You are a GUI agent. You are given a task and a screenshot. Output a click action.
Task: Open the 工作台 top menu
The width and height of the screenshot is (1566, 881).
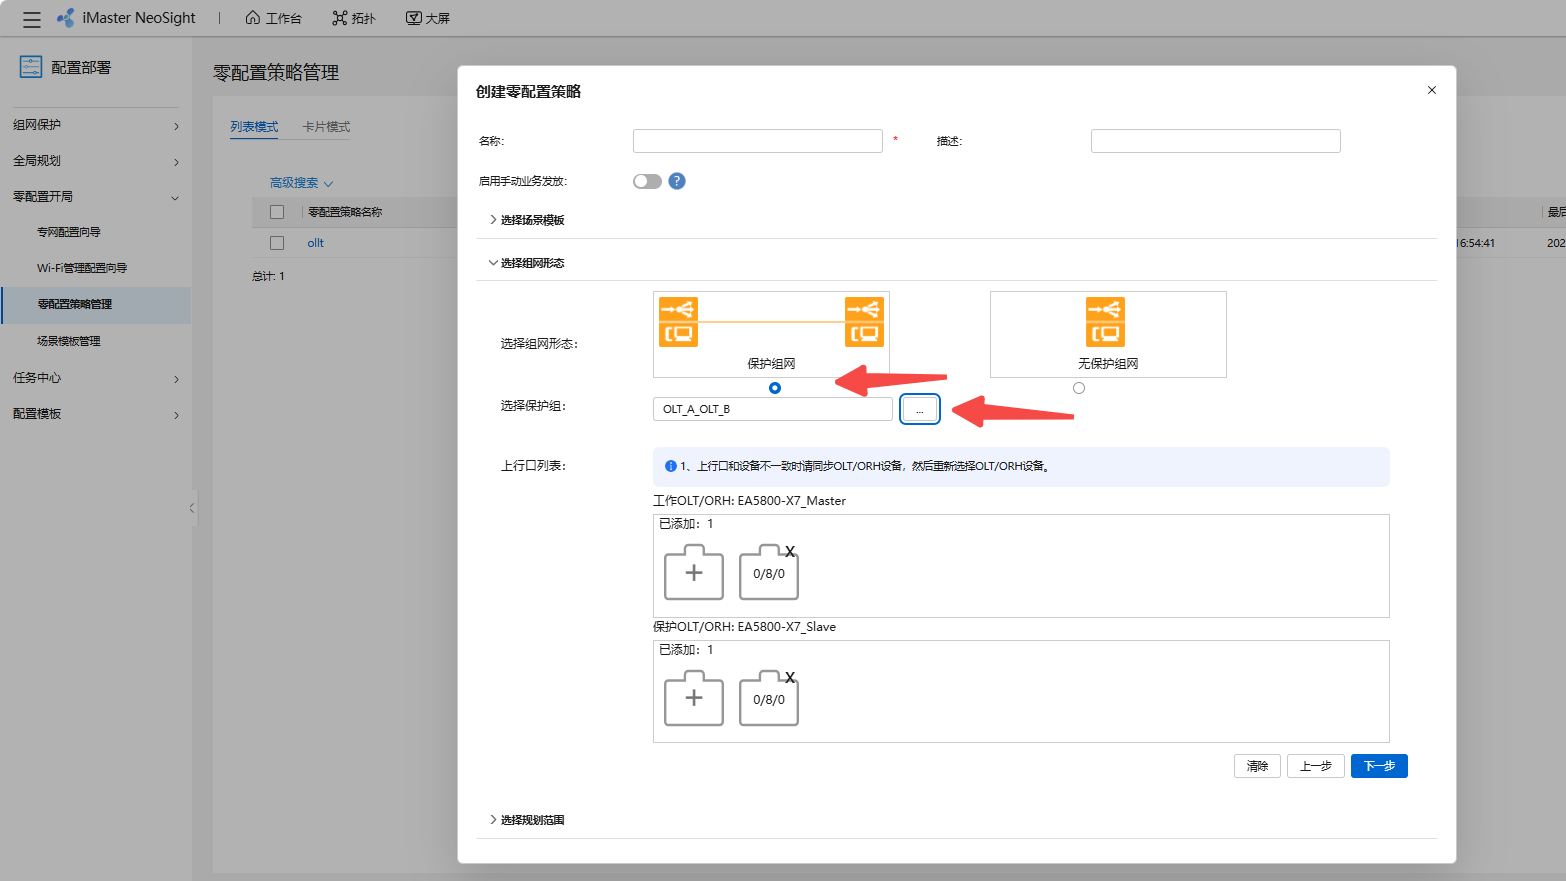click(x=273, y=18)
